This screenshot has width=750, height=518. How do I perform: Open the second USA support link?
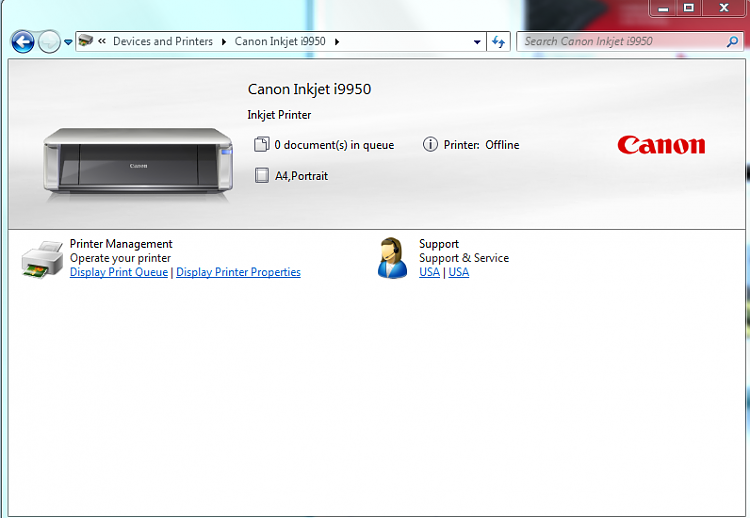459,272
